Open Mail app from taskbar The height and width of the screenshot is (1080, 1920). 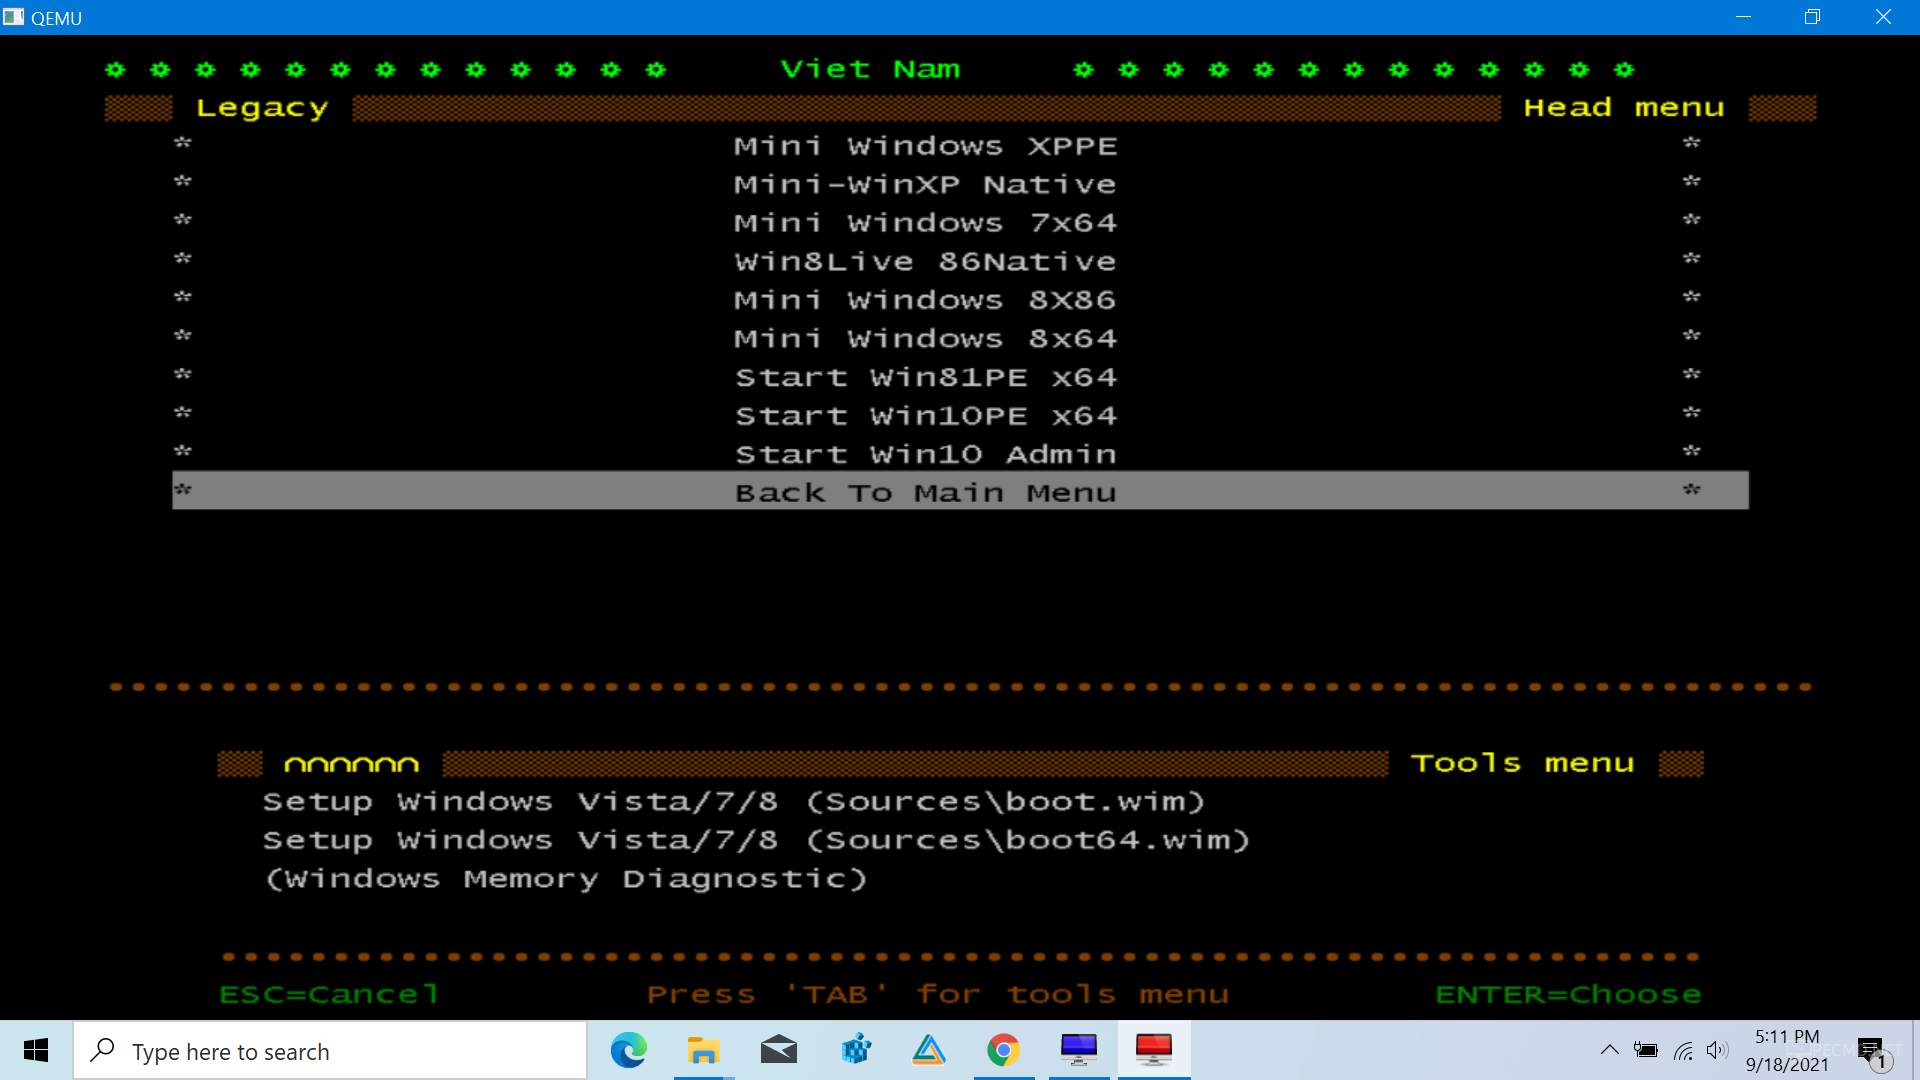(x=778, y=1050)
